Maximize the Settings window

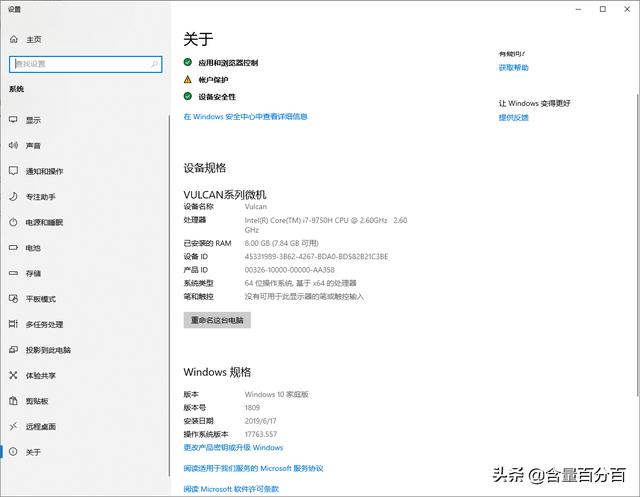603,9
